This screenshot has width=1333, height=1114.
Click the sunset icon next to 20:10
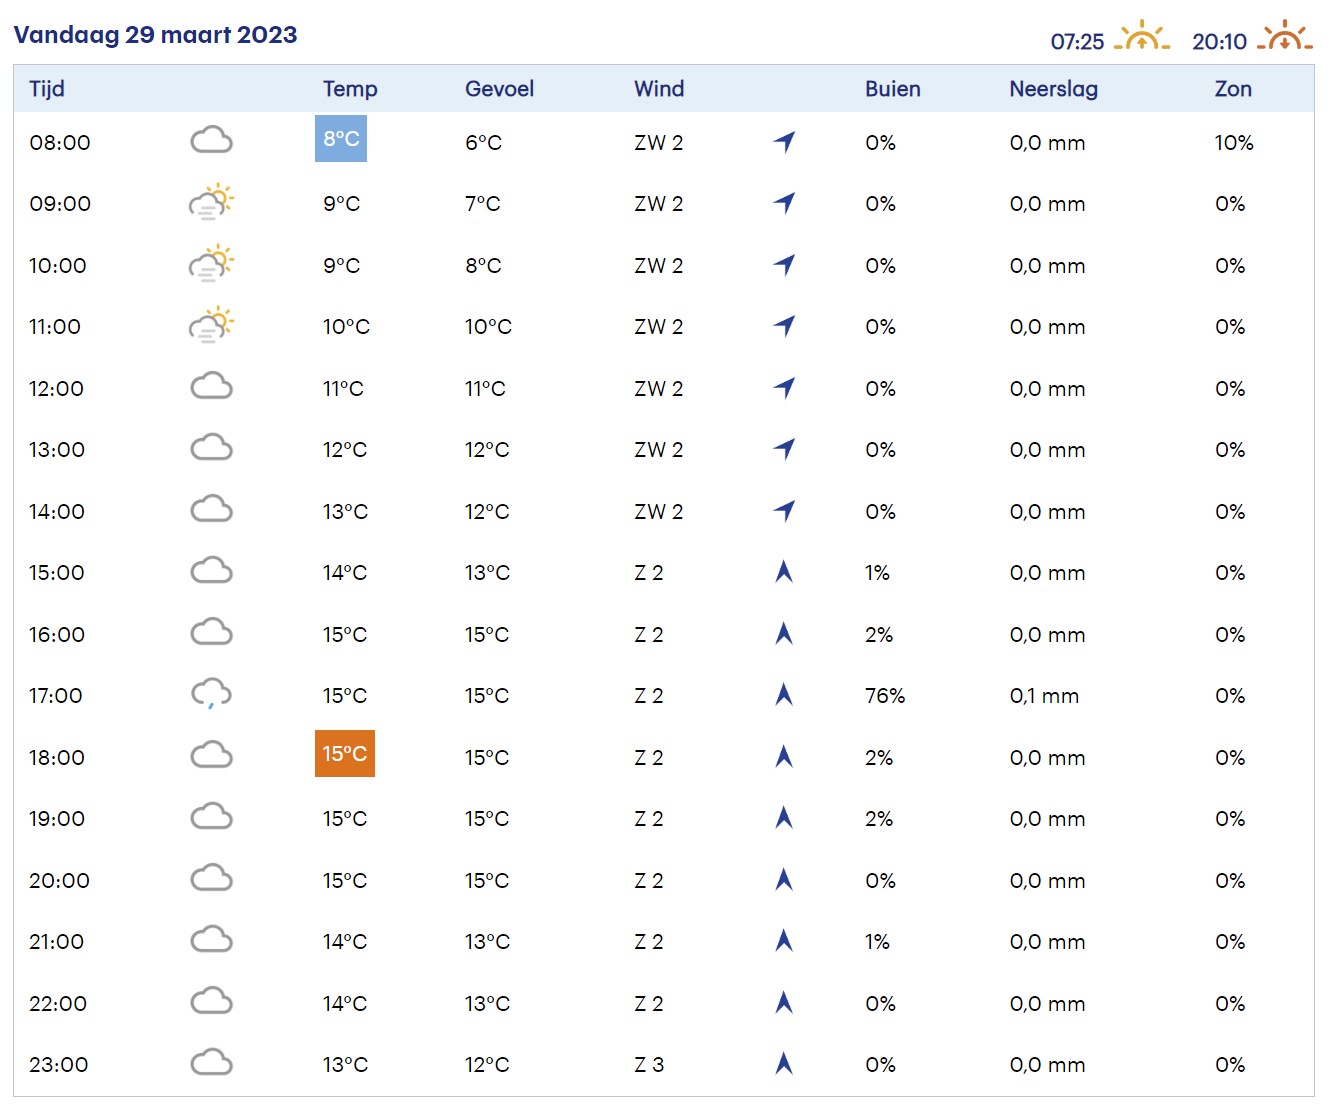tap(1284, 38)
